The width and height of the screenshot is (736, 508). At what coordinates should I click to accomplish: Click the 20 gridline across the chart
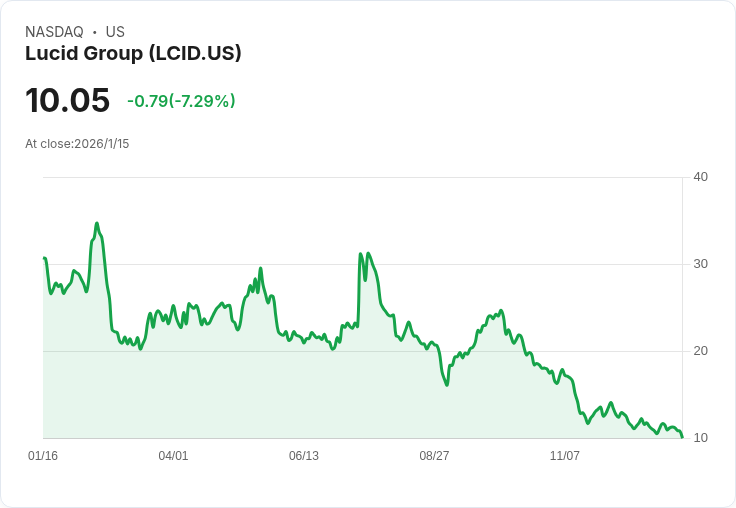tap(363, 351)
